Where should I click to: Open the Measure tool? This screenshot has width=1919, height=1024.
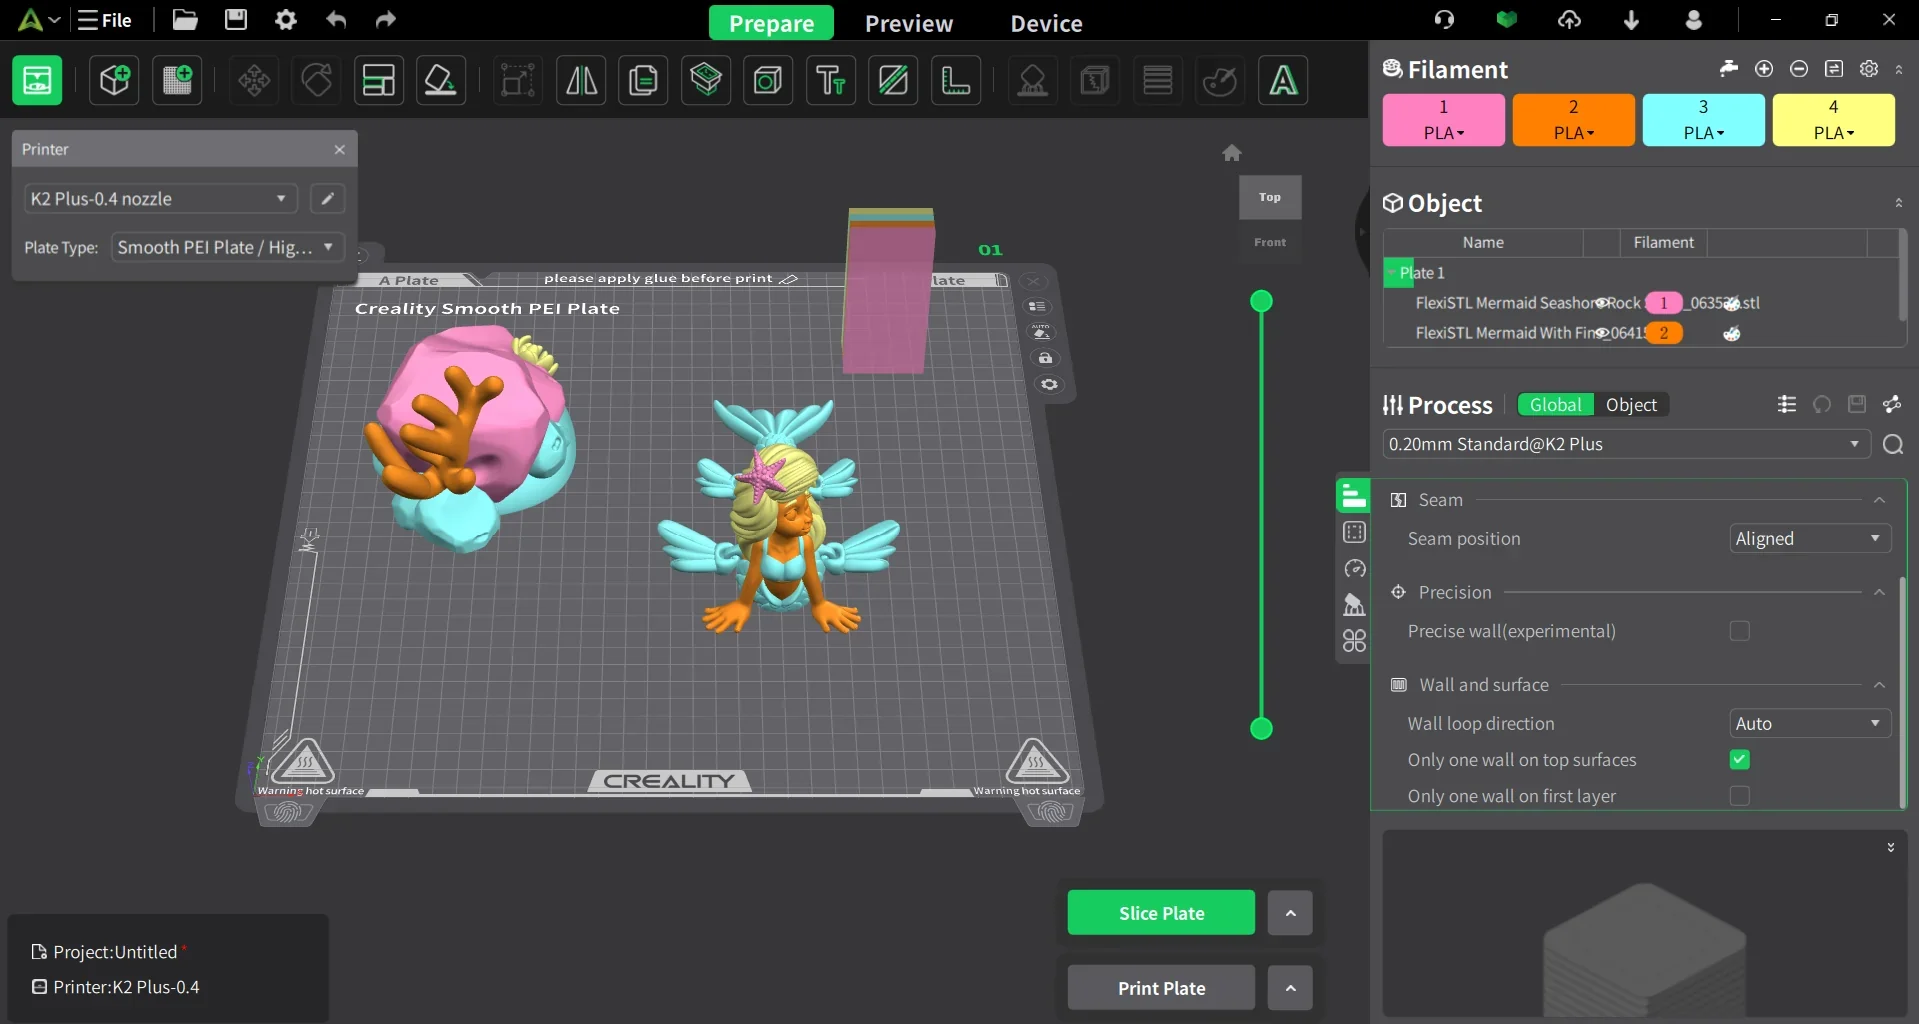tap(956, 80)
